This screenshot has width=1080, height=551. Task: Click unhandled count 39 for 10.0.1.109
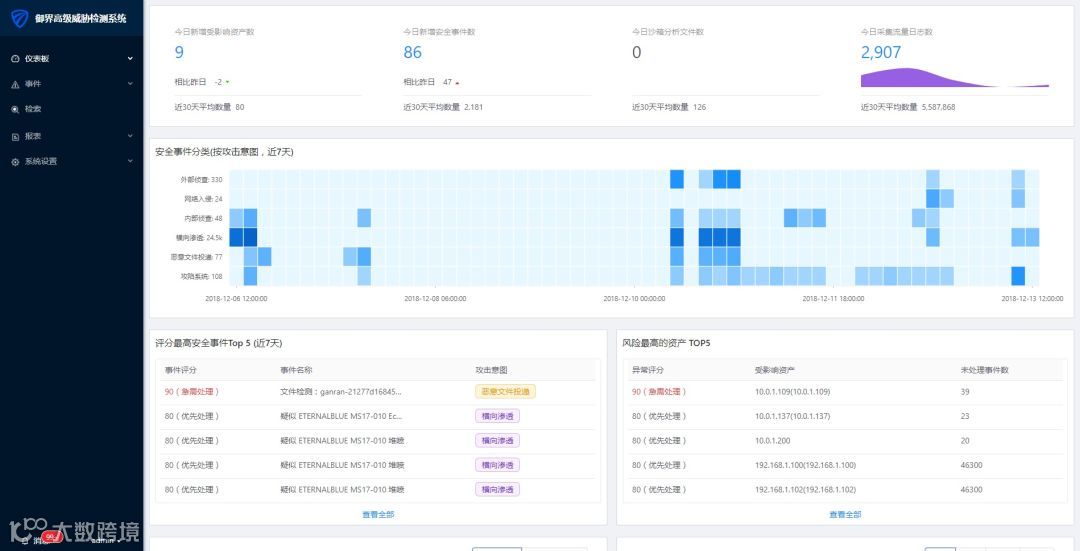point(965,392)
